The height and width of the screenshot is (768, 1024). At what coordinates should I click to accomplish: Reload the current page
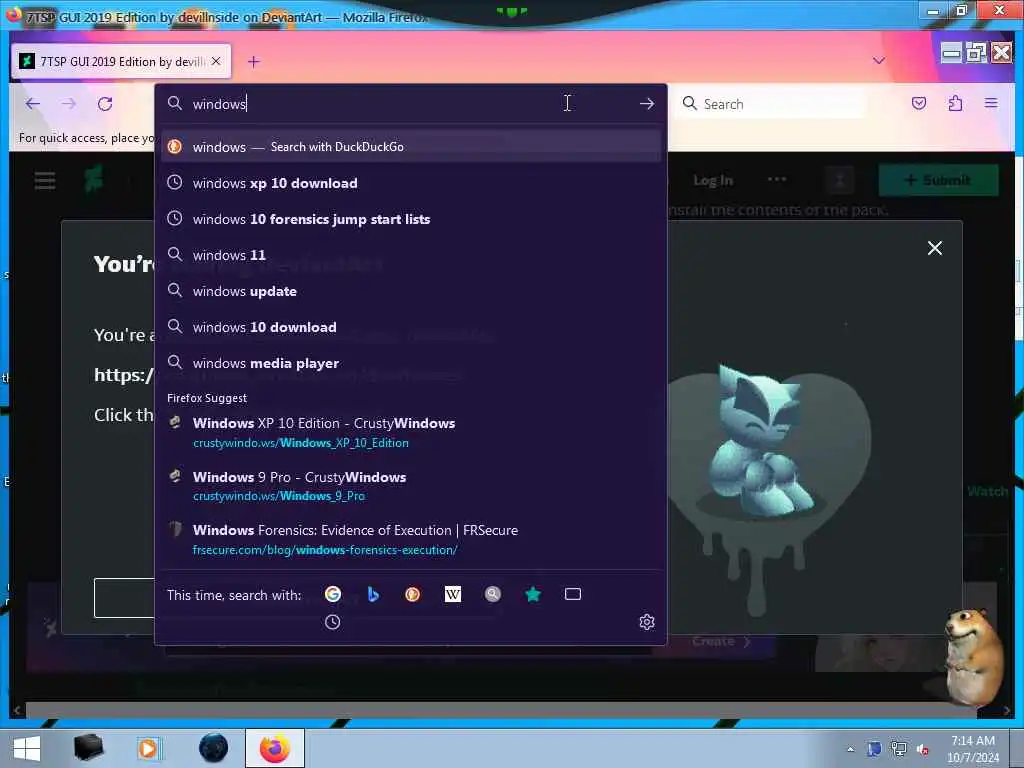coord(105,103)
